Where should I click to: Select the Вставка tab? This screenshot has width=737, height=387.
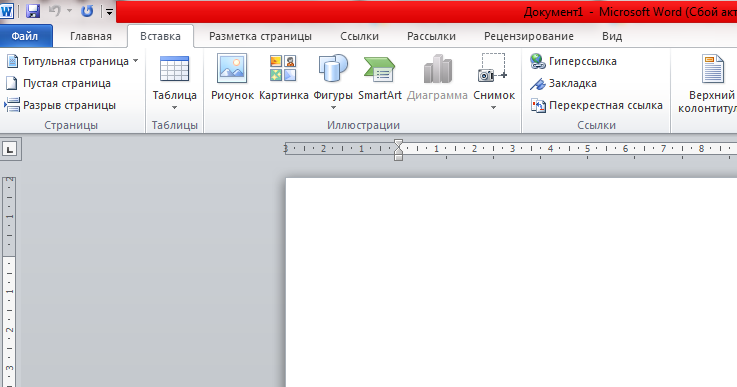coord(160,36)
